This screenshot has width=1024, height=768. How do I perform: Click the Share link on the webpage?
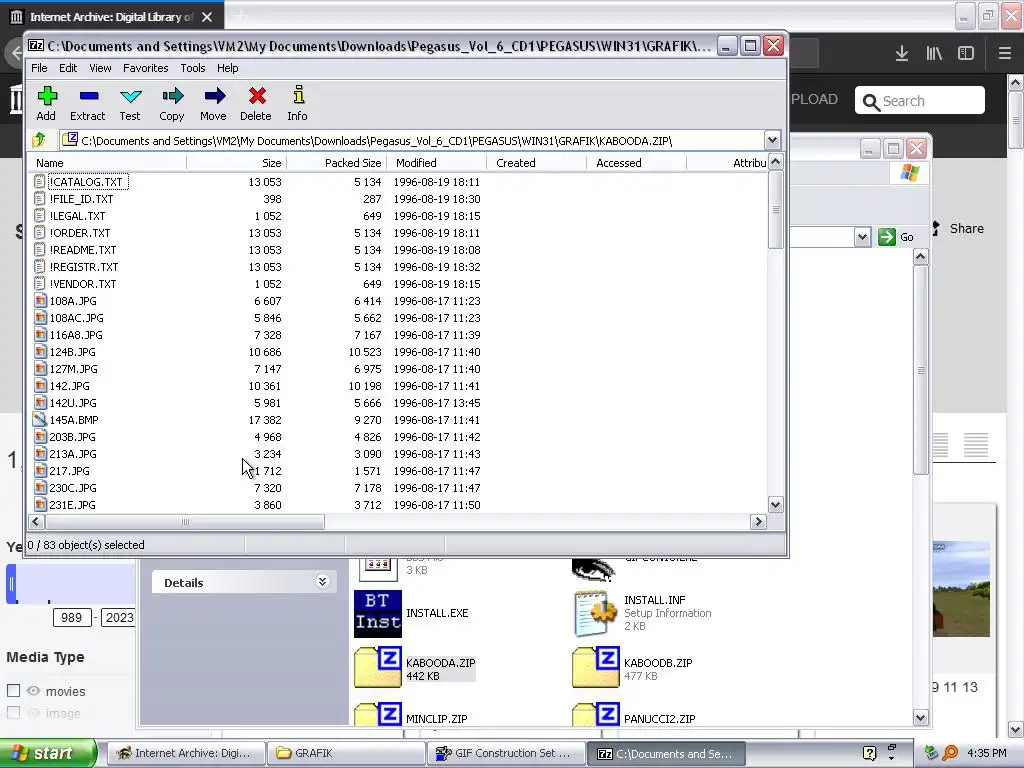[x=967, y=229]
